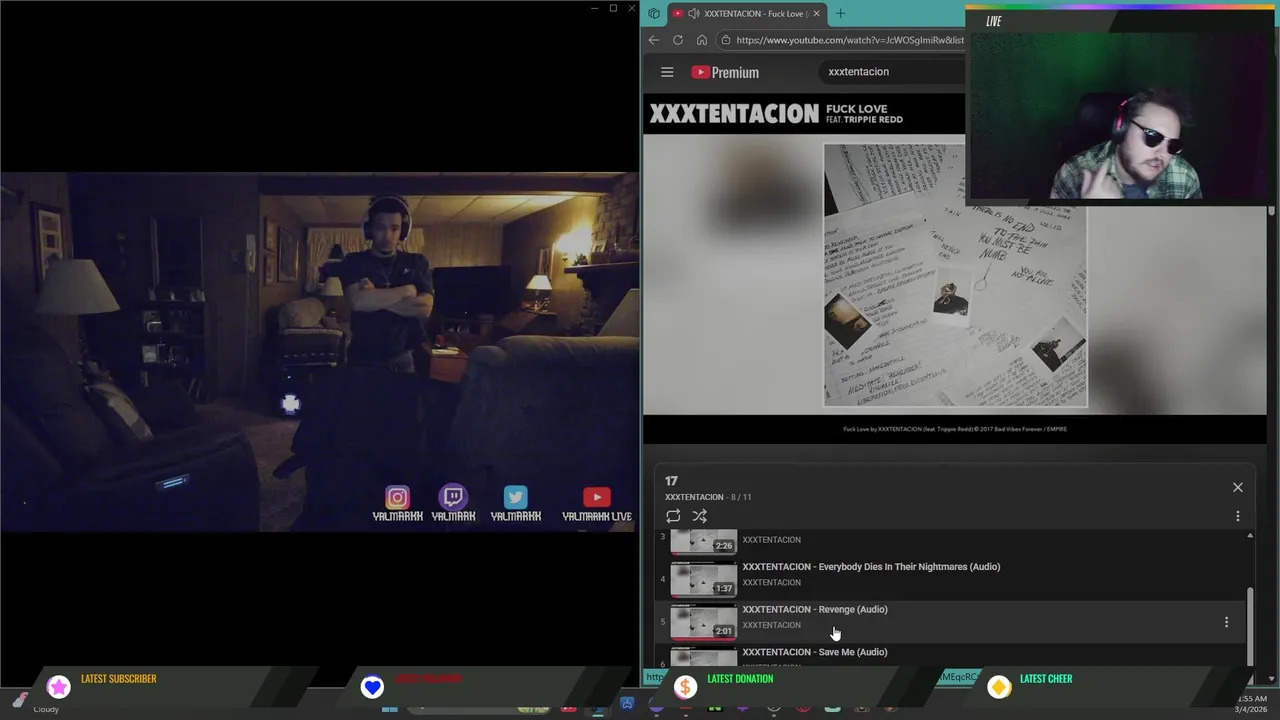Click the Latest Cheer diamond icon
The width and height of the screenshot is (1280, 720).
coord(999,686)
